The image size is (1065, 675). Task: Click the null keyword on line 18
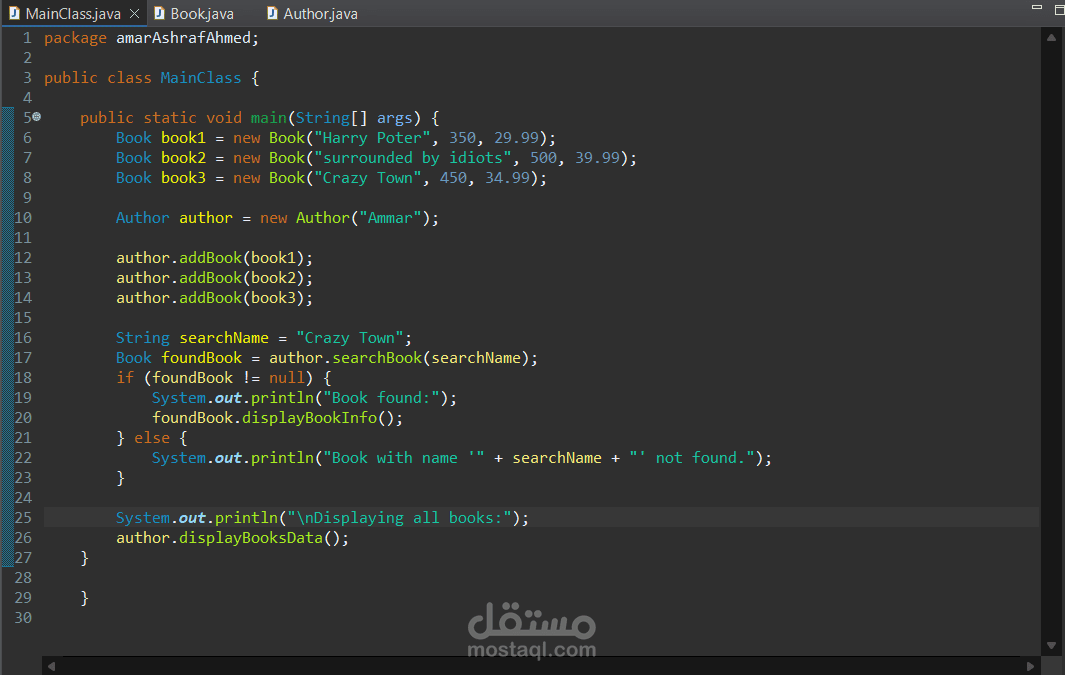[x=287, y=378]
